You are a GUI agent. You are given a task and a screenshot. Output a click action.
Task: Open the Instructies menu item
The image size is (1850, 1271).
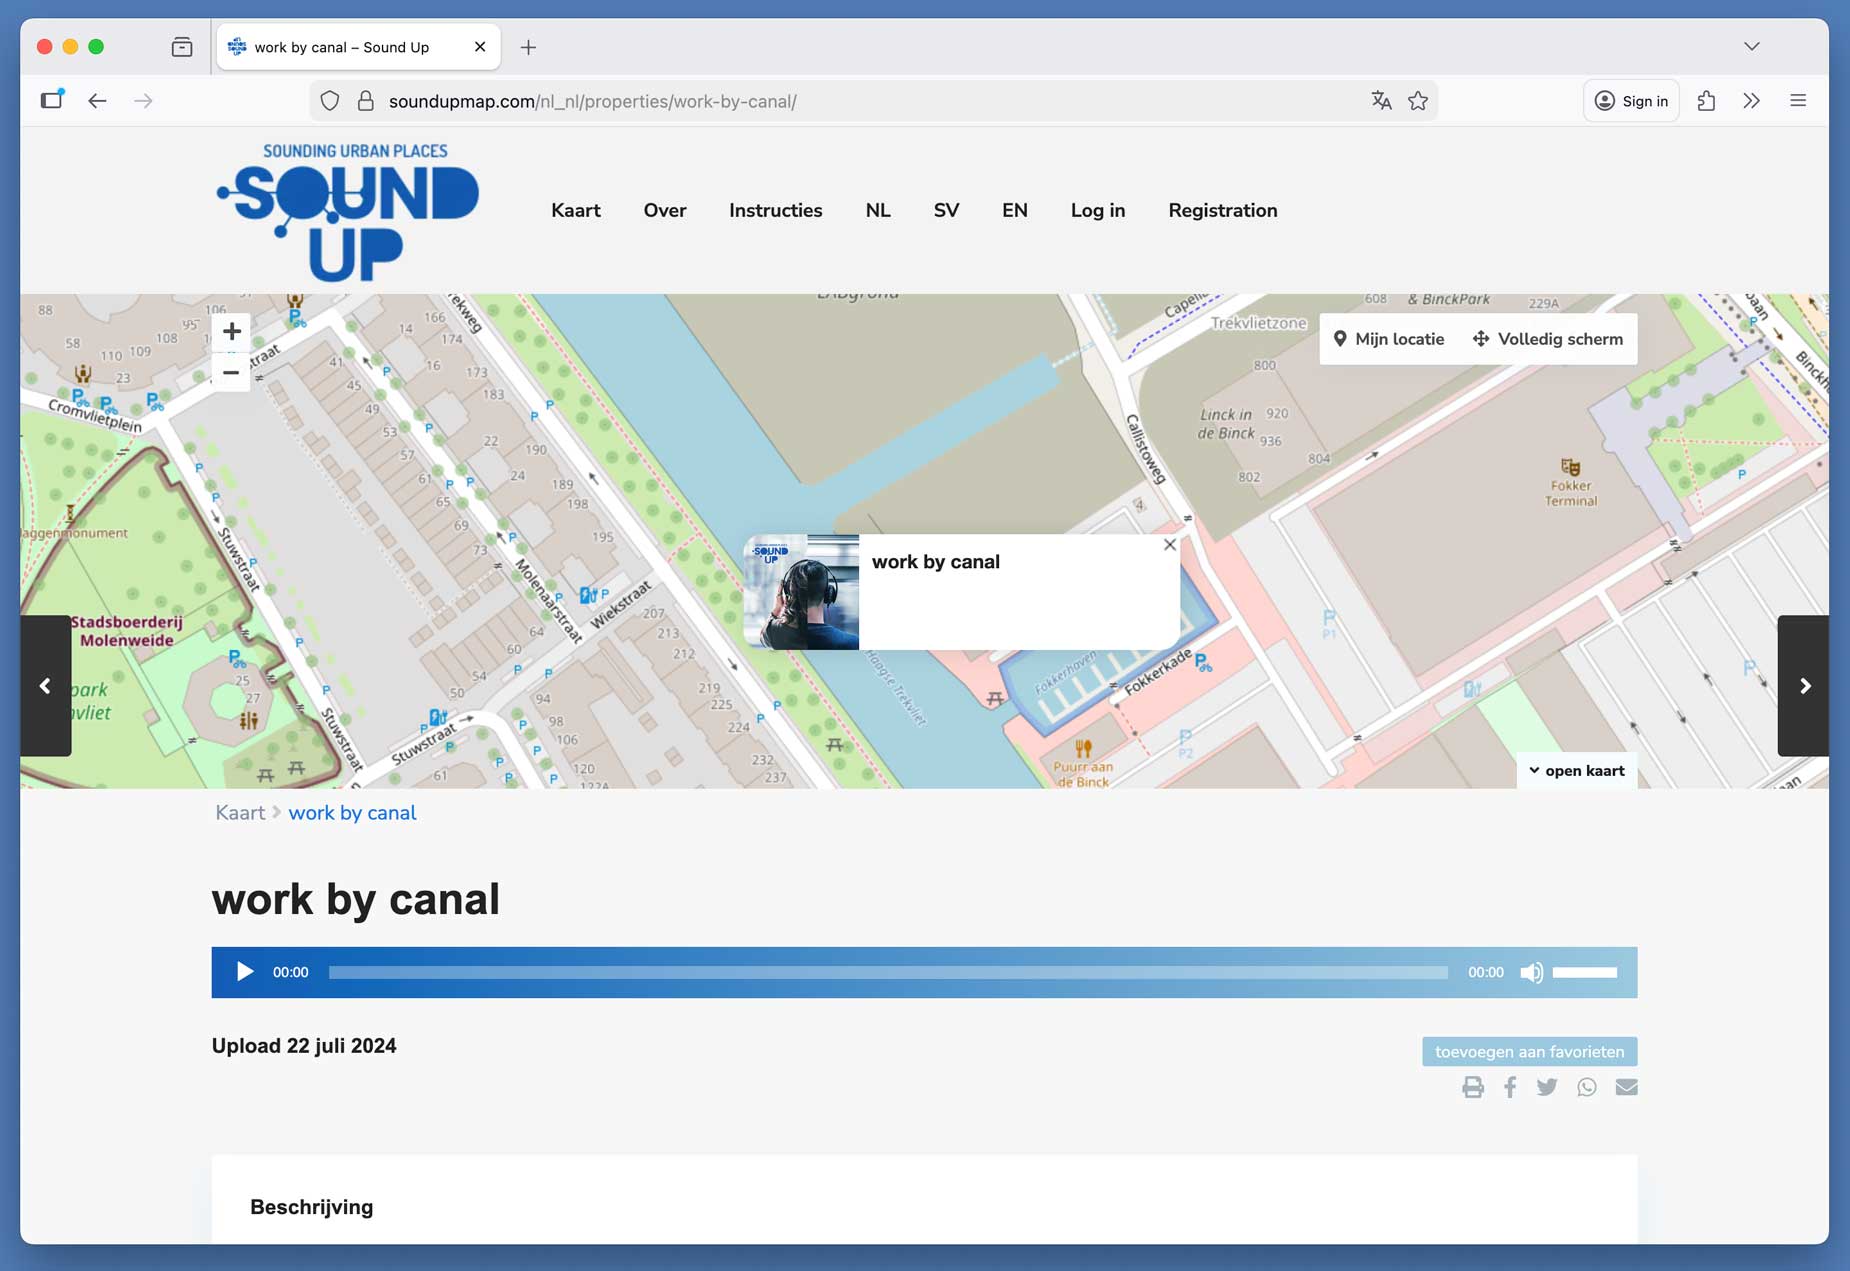point(775,211)
